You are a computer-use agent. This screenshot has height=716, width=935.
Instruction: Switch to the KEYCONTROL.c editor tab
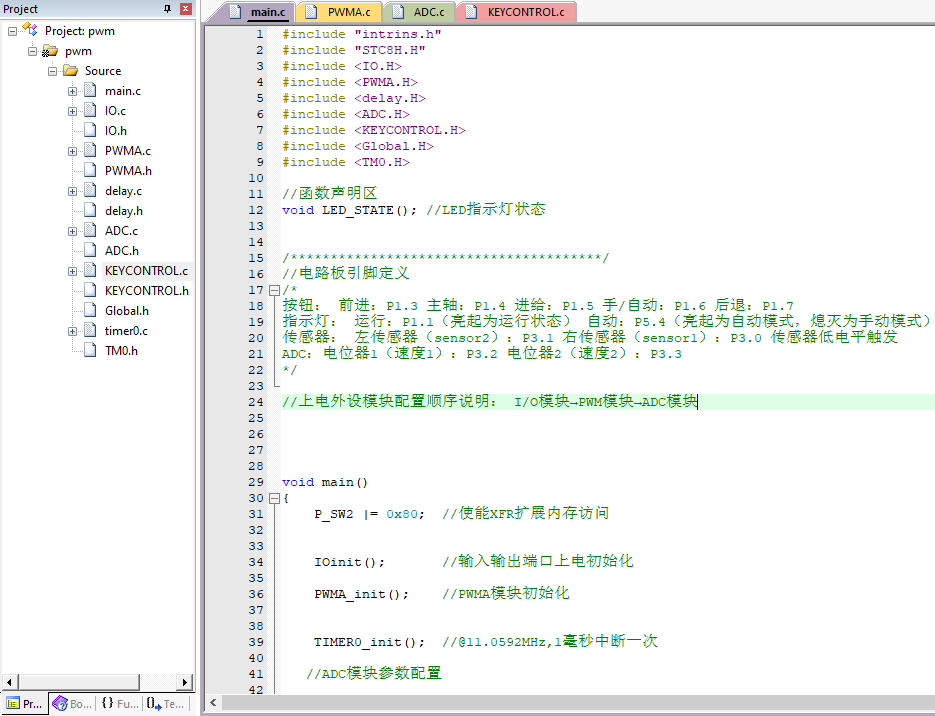point(517,12)
